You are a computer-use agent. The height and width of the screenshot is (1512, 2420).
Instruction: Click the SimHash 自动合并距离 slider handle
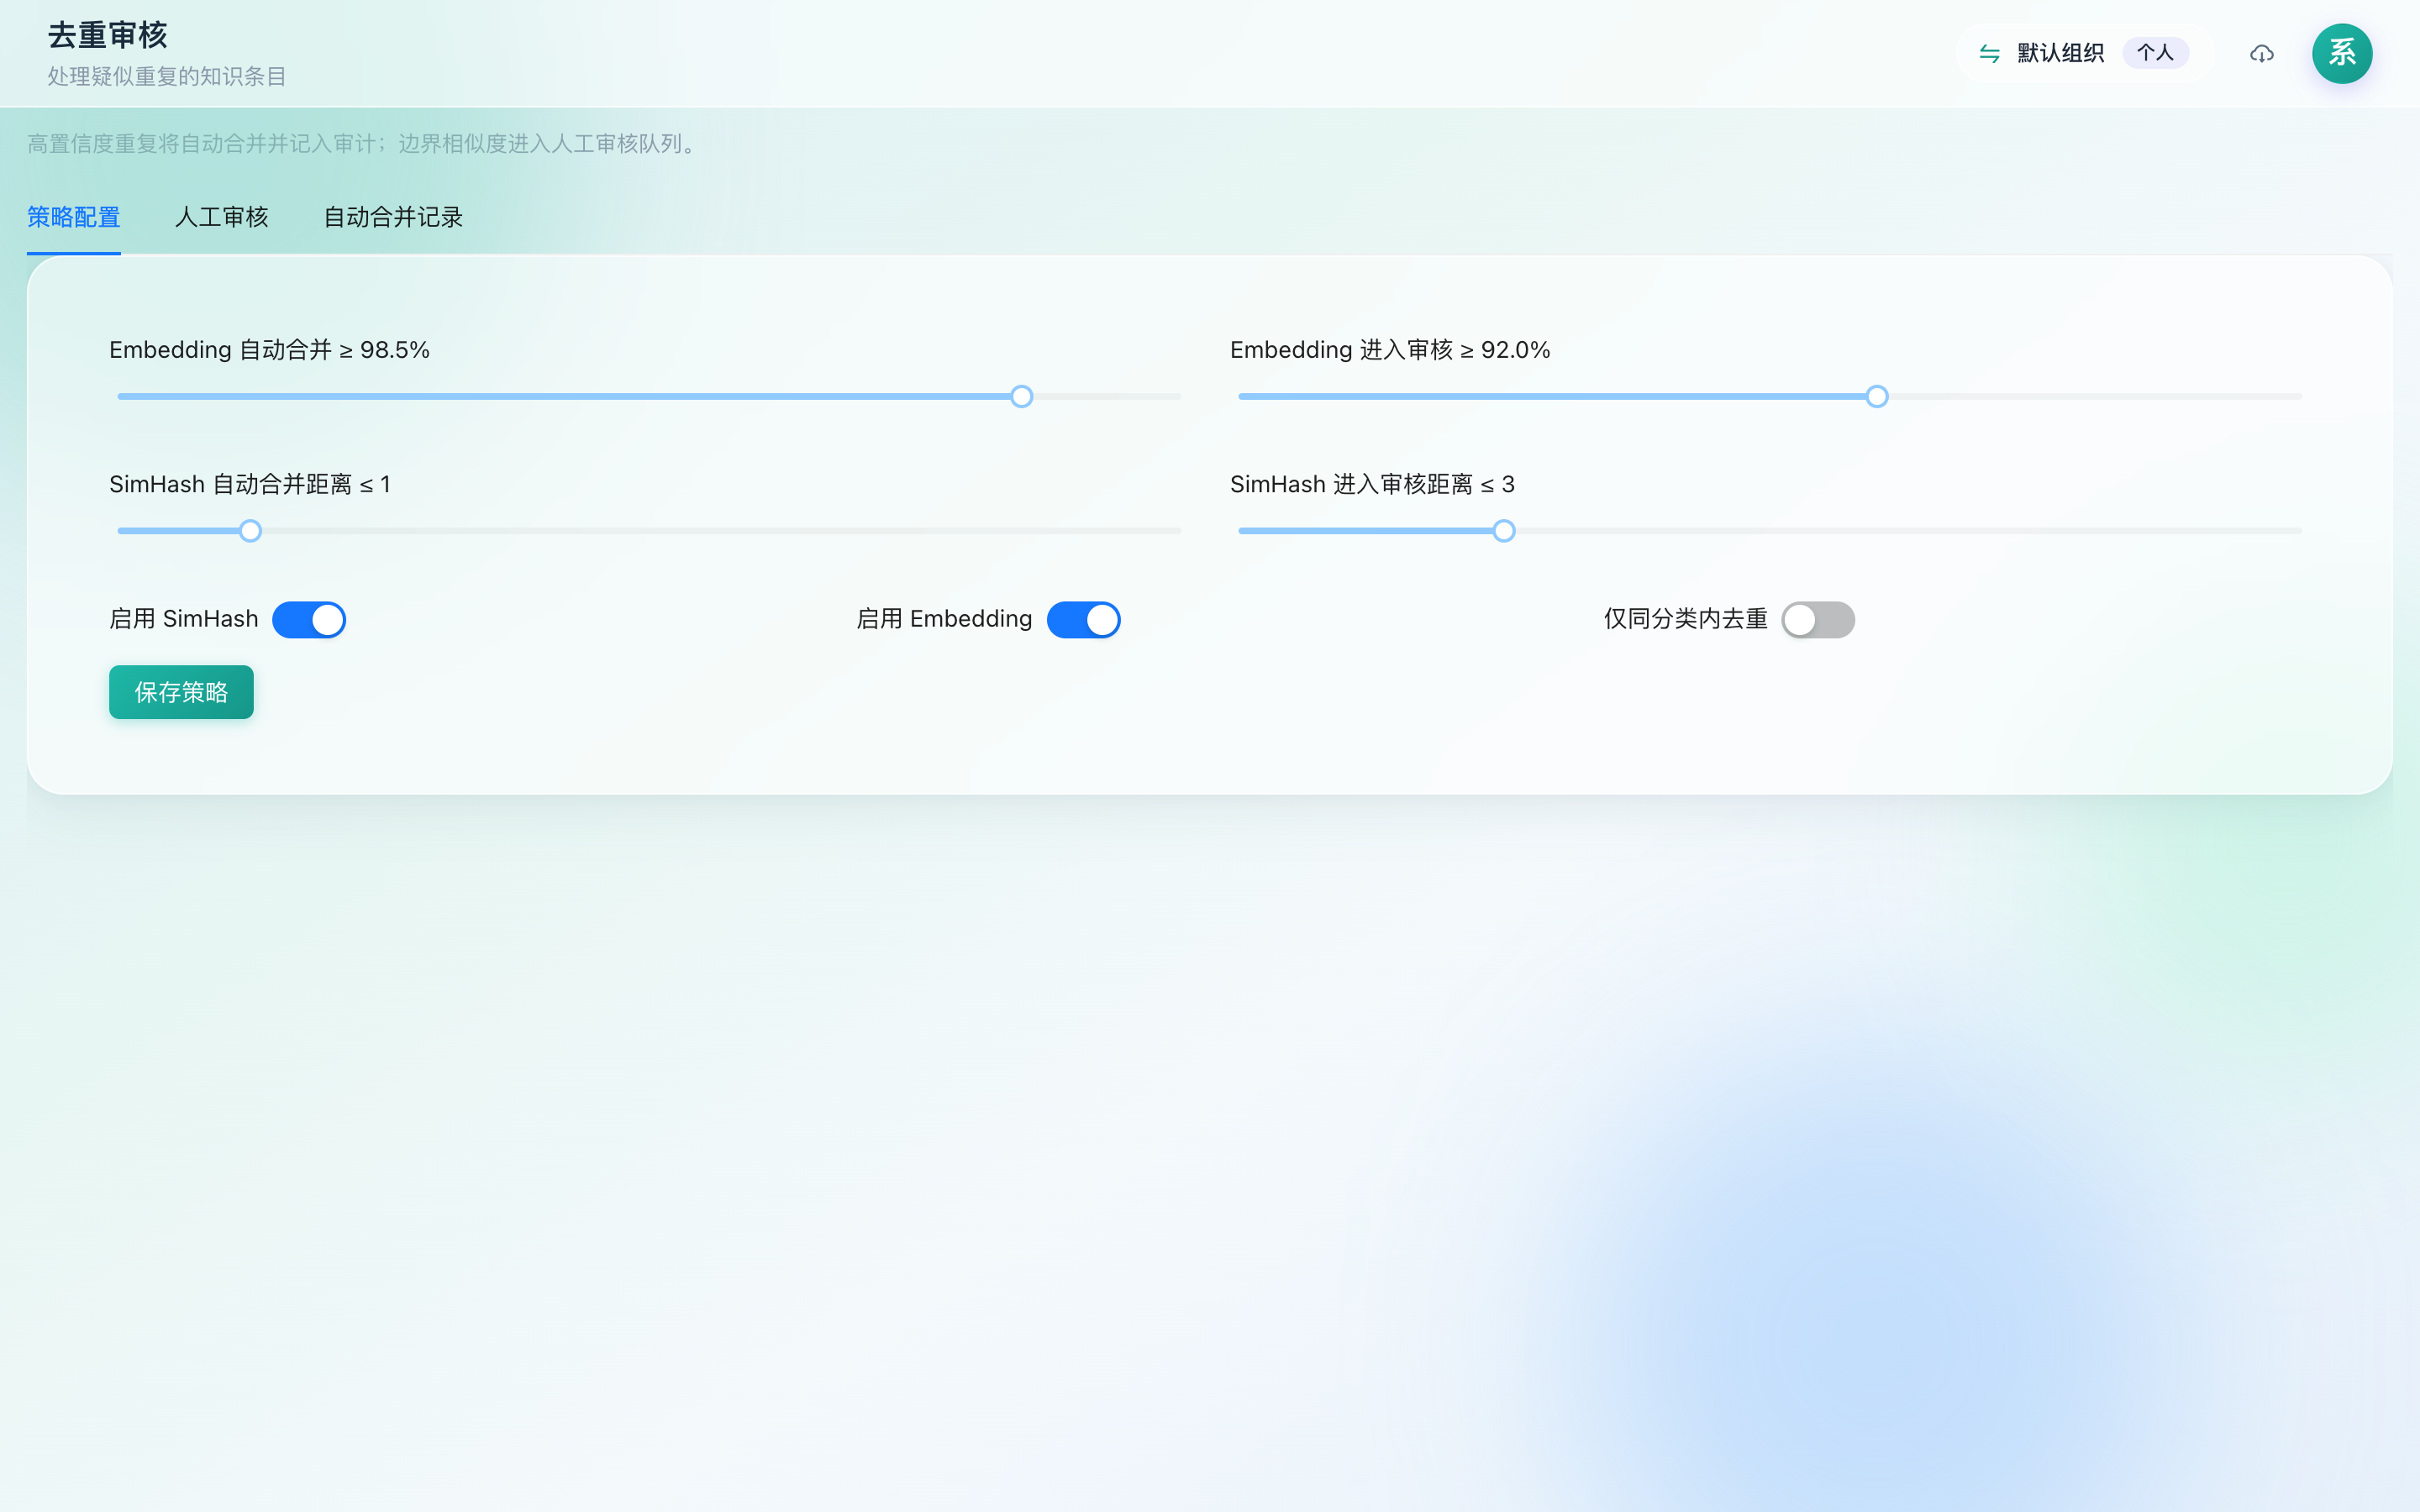tap(250, 531)
